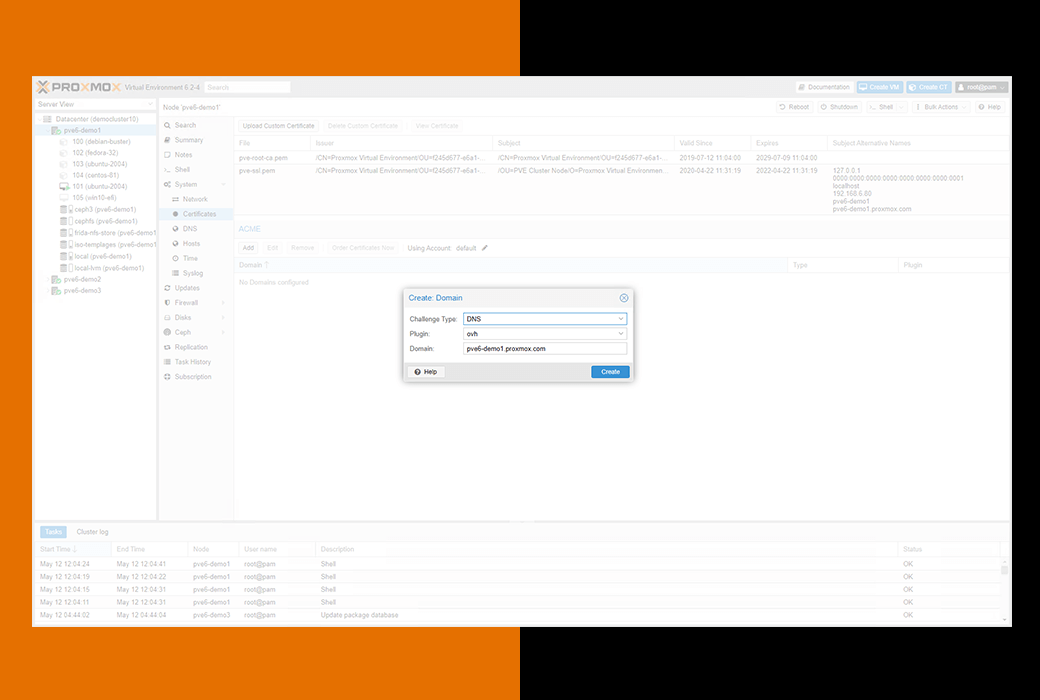
Task: Select the pve6-demo3 node
Action: pyautogui.click(x=82, y=291)
